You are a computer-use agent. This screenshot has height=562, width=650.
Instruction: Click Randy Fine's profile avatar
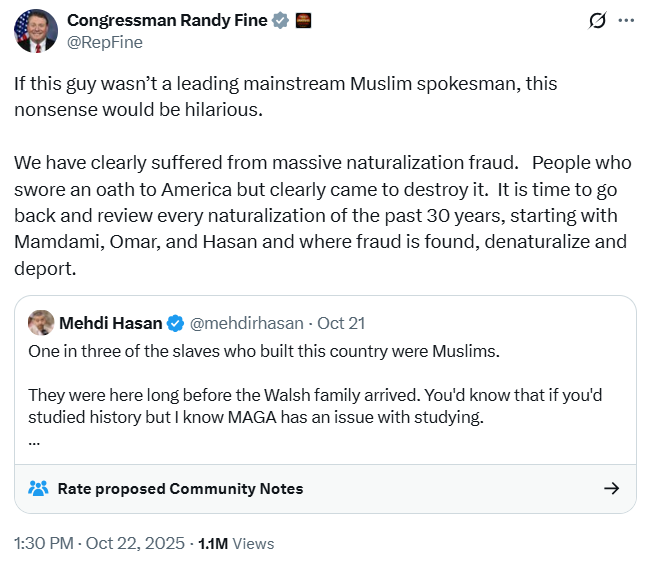point(35,31)
